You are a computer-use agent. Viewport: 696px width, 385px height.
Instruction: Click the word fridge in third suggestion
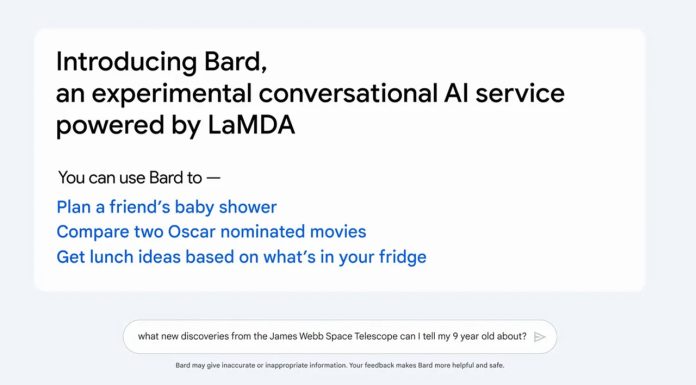(403, 257)
